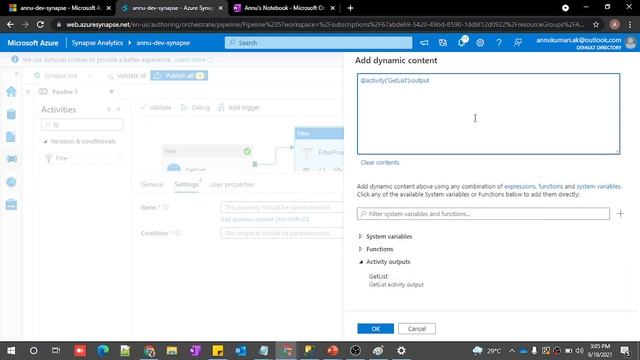The image size is (640, 360).
Task: Click the Microsoft Azure logo text
Action: (x=33, y=42)
